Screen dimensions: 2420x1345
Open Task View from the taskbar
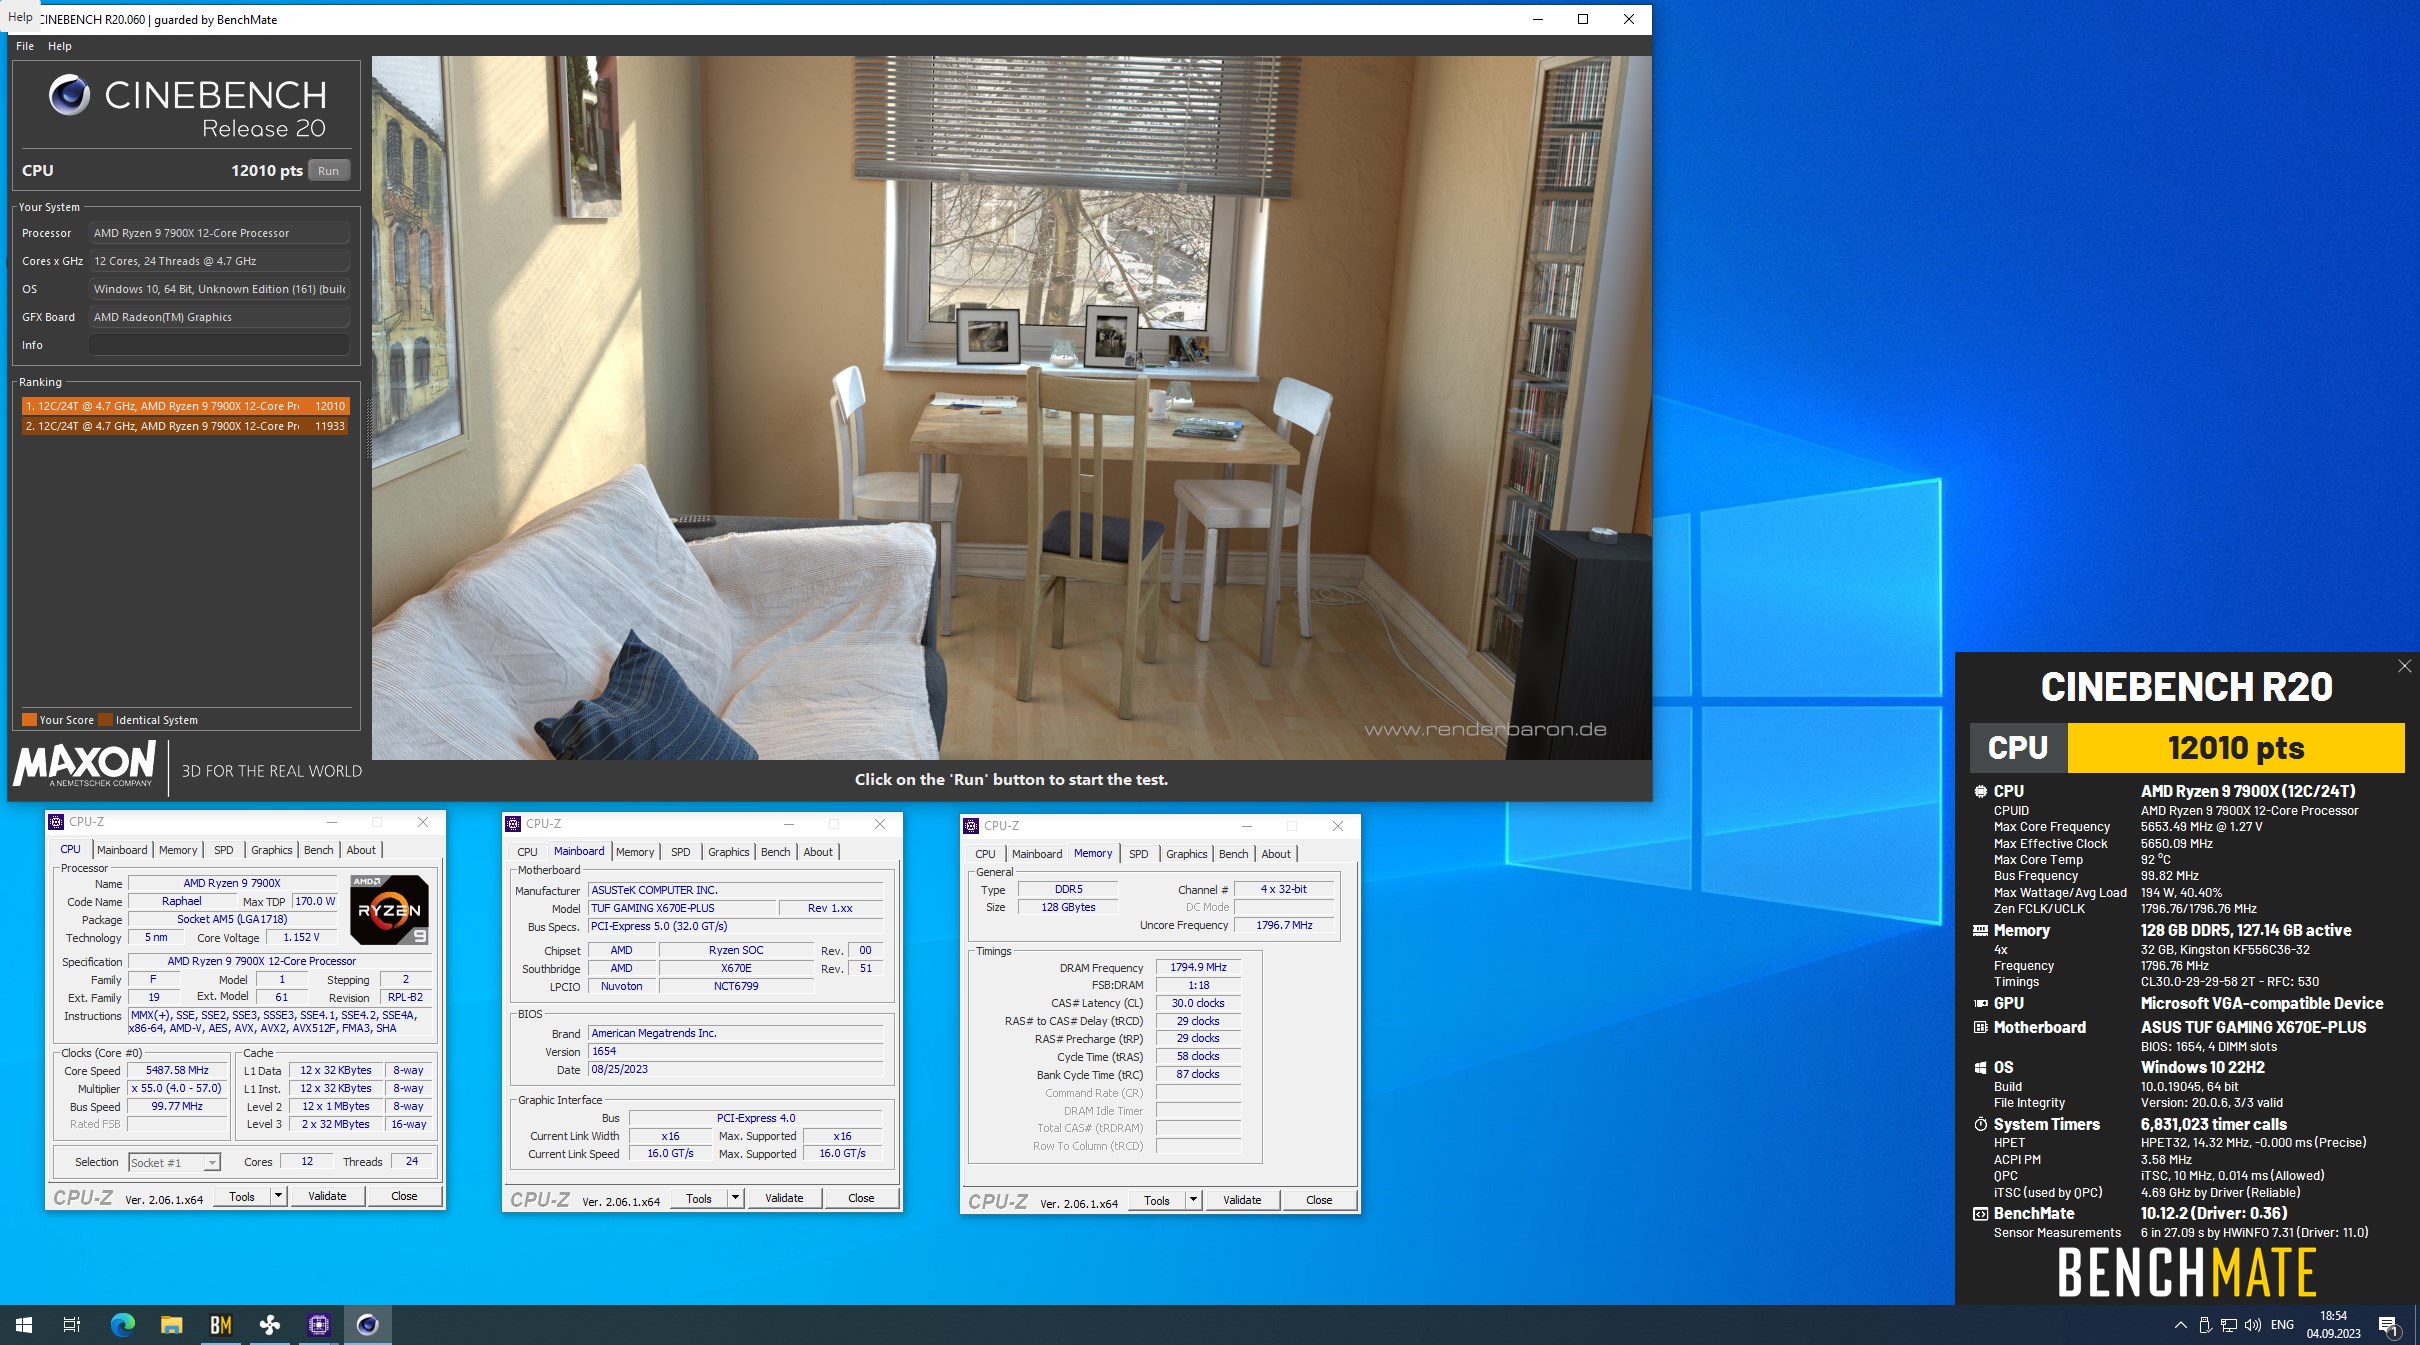[72, 1325]
